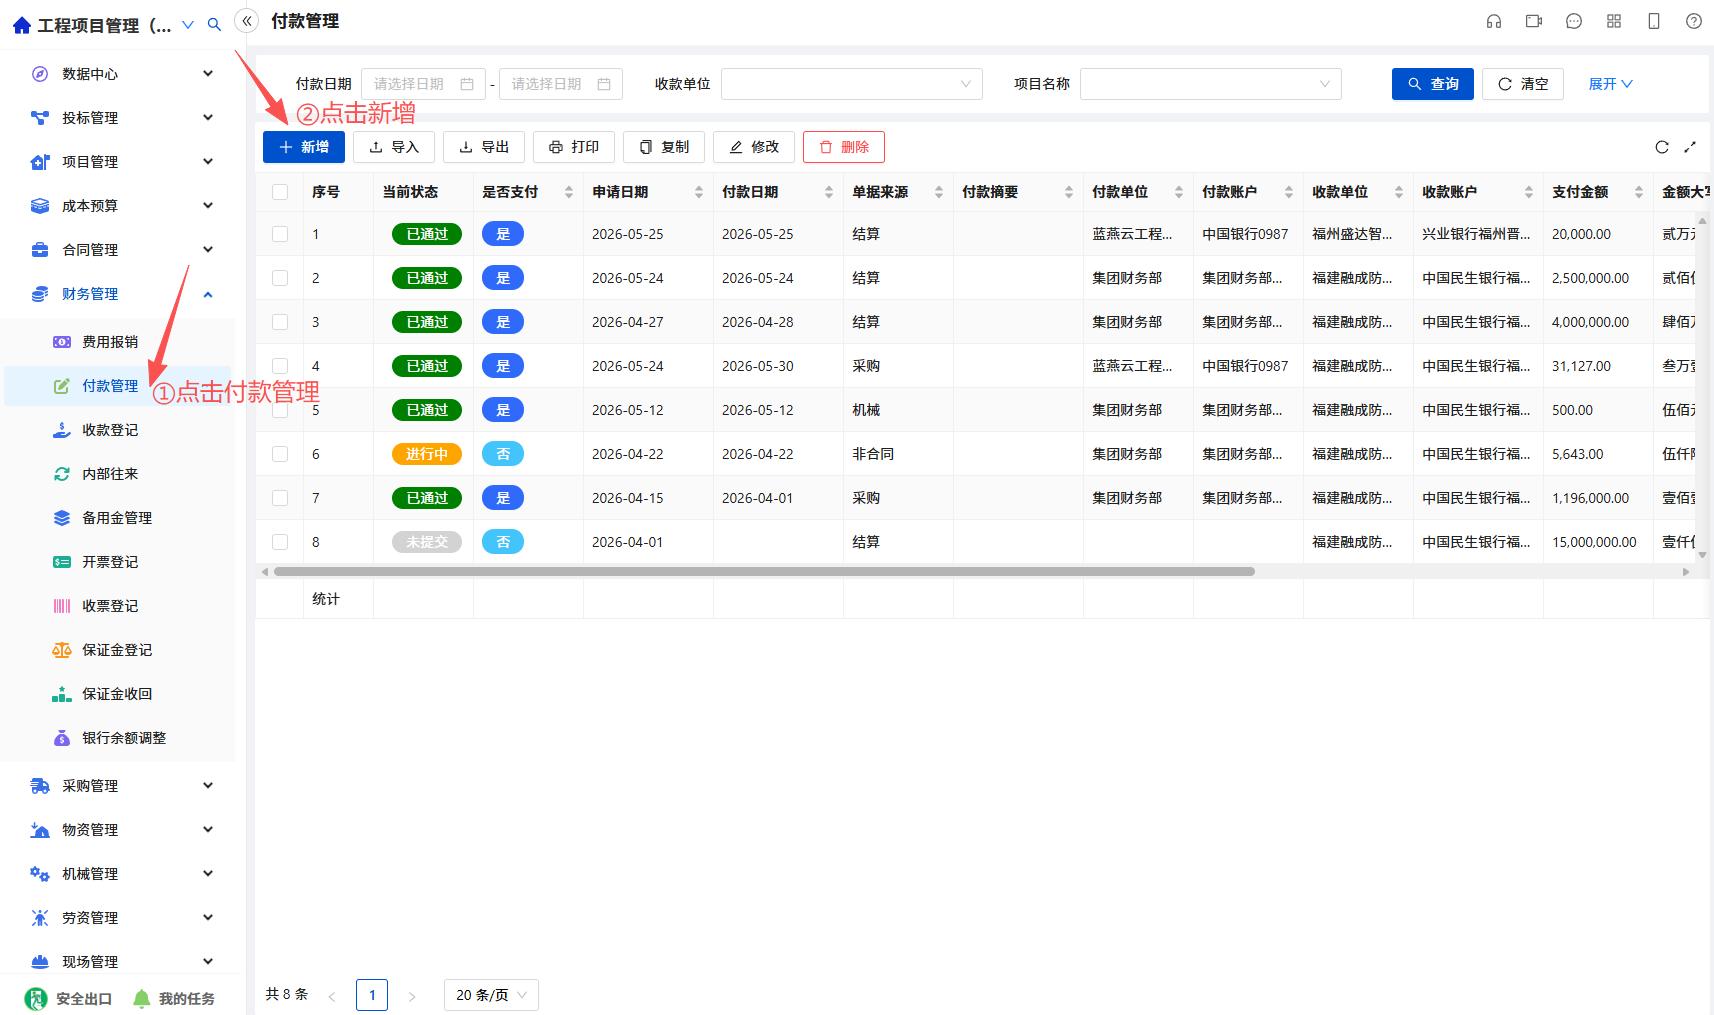
Task: Click the table refresh icon
Action: tap(1662, 147)
